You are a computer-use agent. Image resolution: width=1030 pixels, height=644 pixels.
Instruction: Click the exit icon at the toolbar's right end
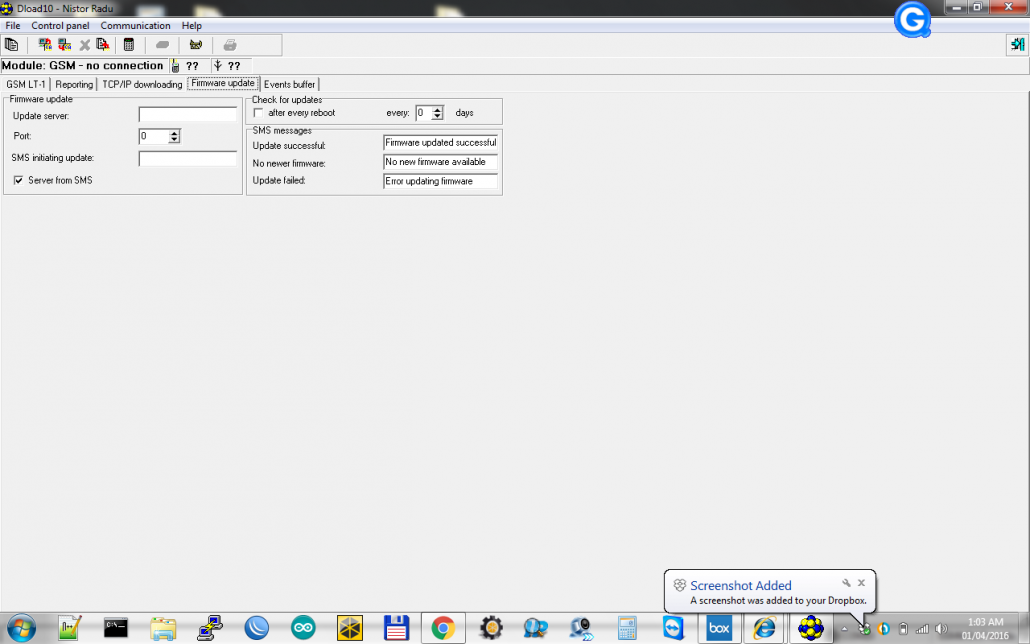coord(1017,45)
